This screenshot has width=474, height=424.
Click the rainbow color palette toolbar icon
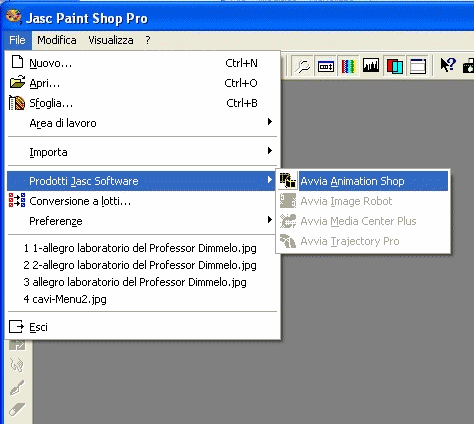coord(348,66)
